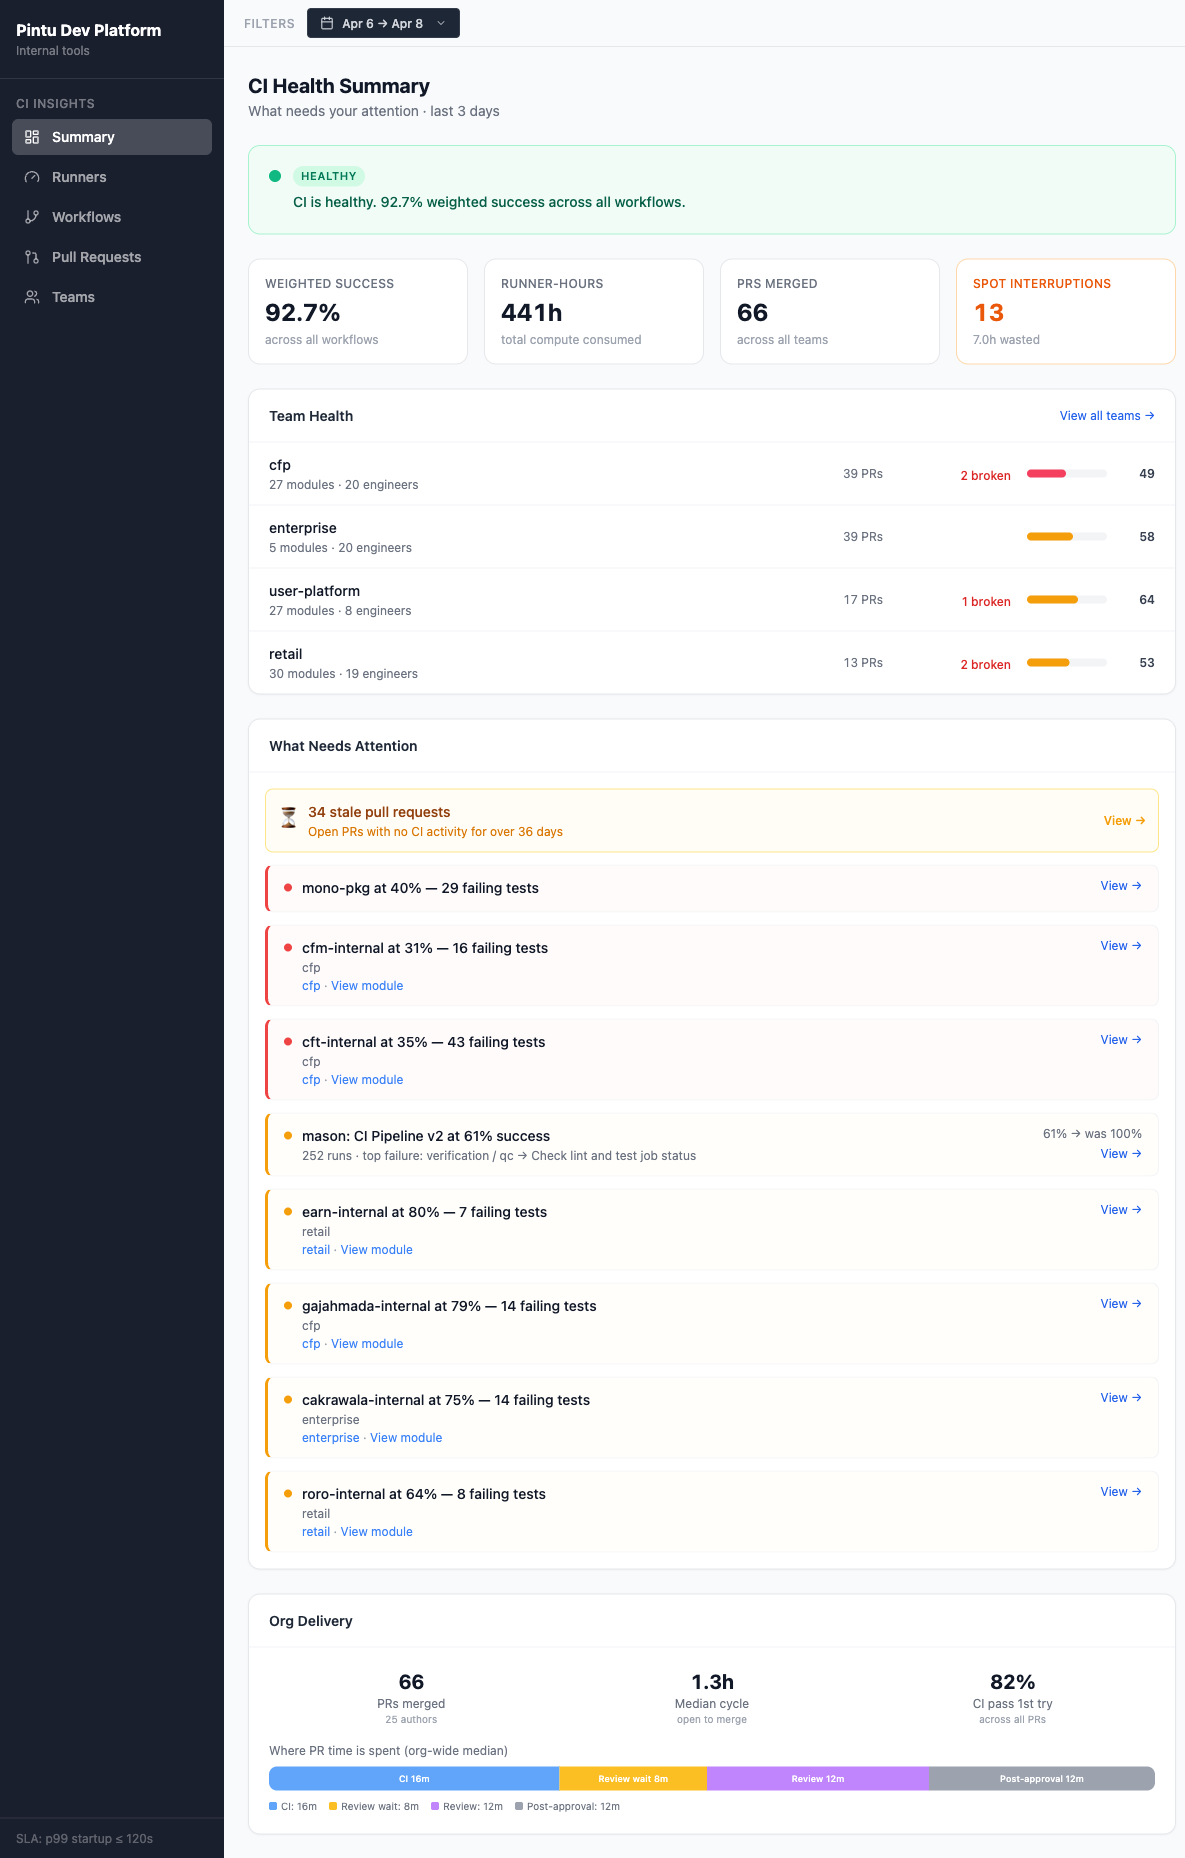The height and width of the screenshot is (1858, 1185).
Task: Click the '82%' CI pass 1st try value
Action: click(1012, 1682)
